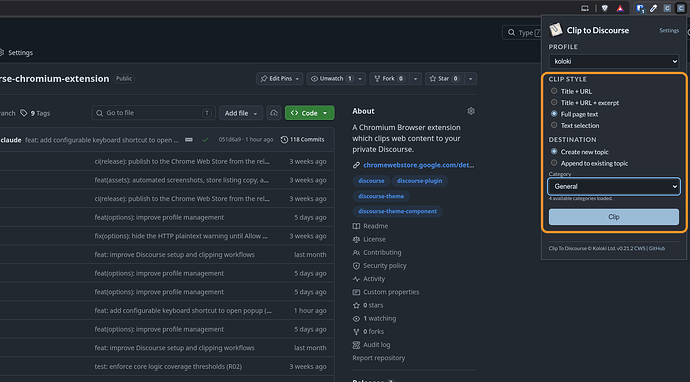The height and width of the screenshot is (382, 690).
Task: Star the repository with the Star button
Action: [x=445, y=78]
